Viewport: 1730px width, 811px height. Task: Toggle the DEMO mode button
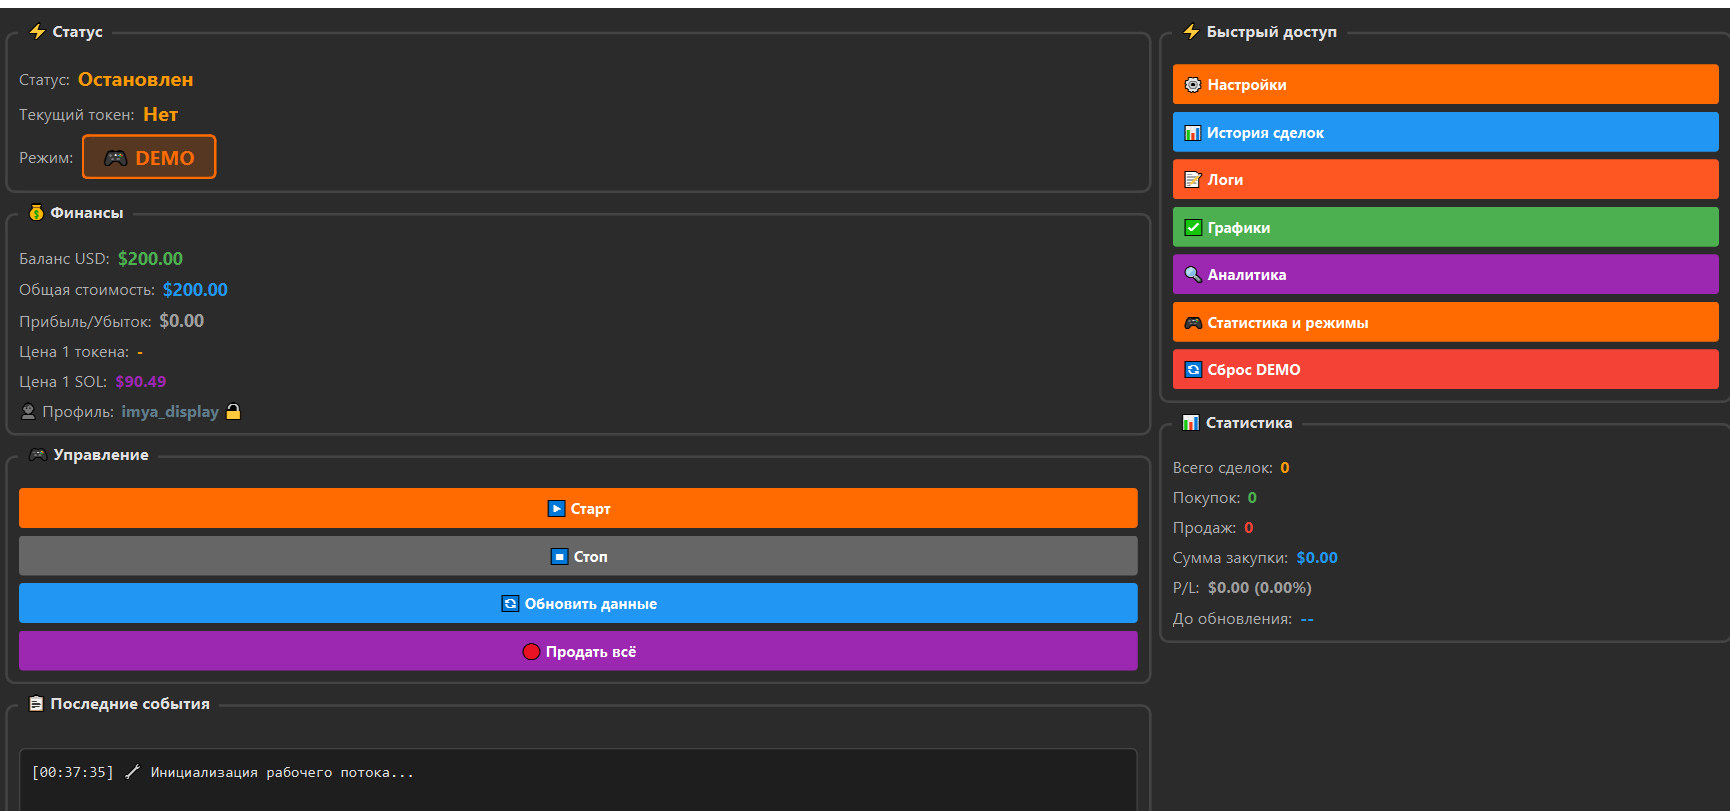149,158
